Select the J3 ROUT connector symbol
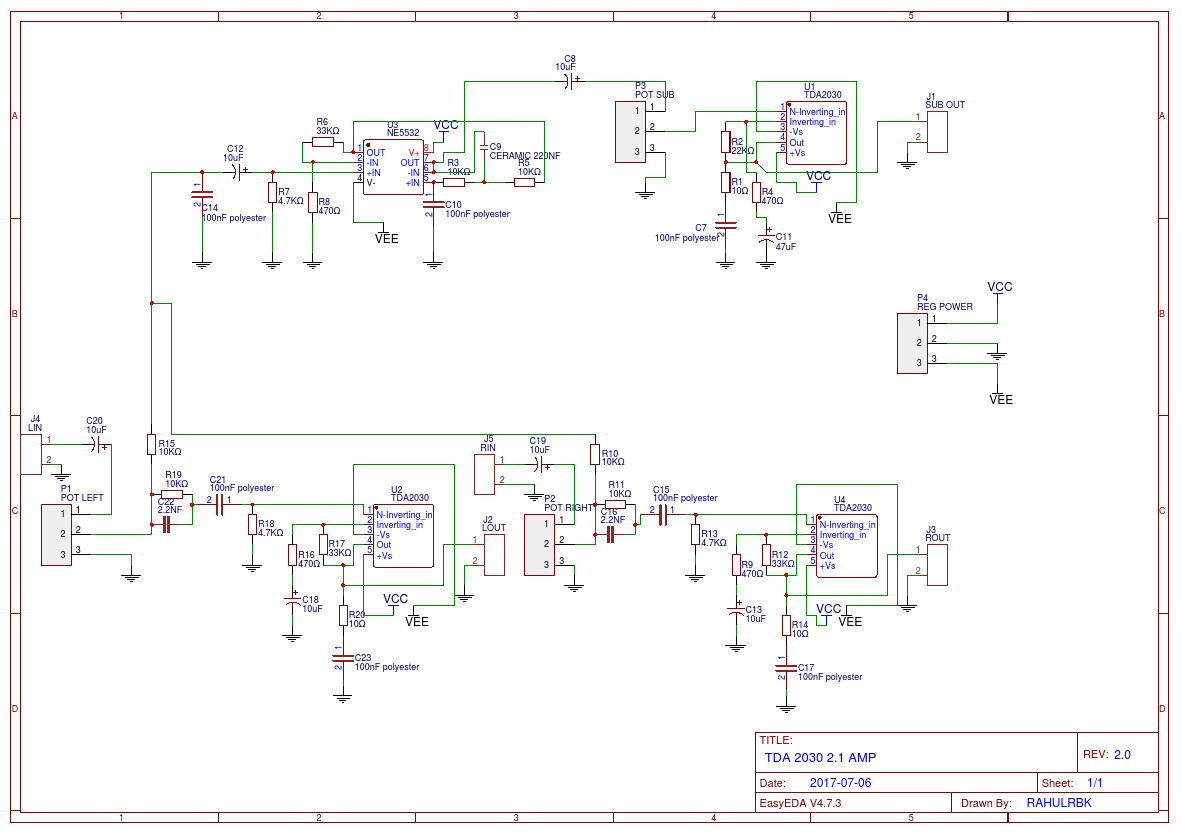The width and height of the screenshot is (1181, 833). pyautogui.click(x=937, y=565)
